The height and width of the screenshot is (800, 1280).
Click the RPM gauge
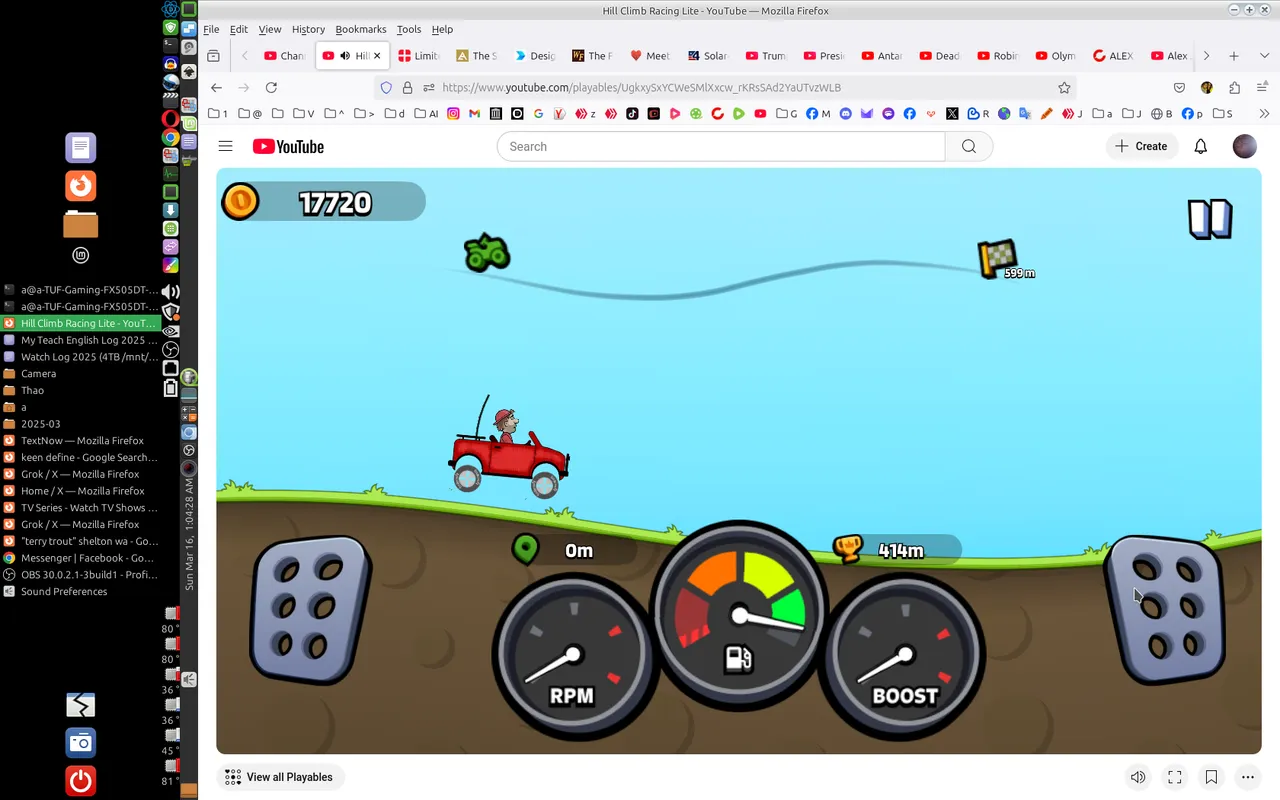572,657
